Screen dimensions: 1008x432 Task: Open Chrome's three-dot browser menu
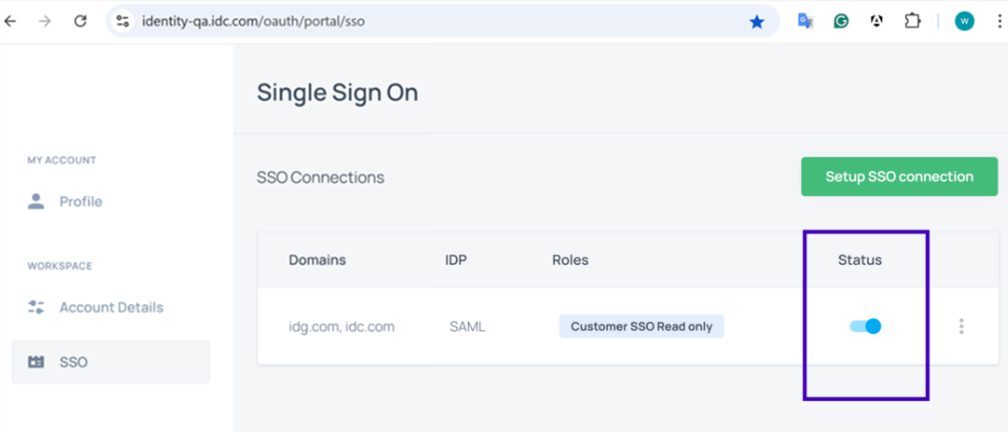click(998, 21)
